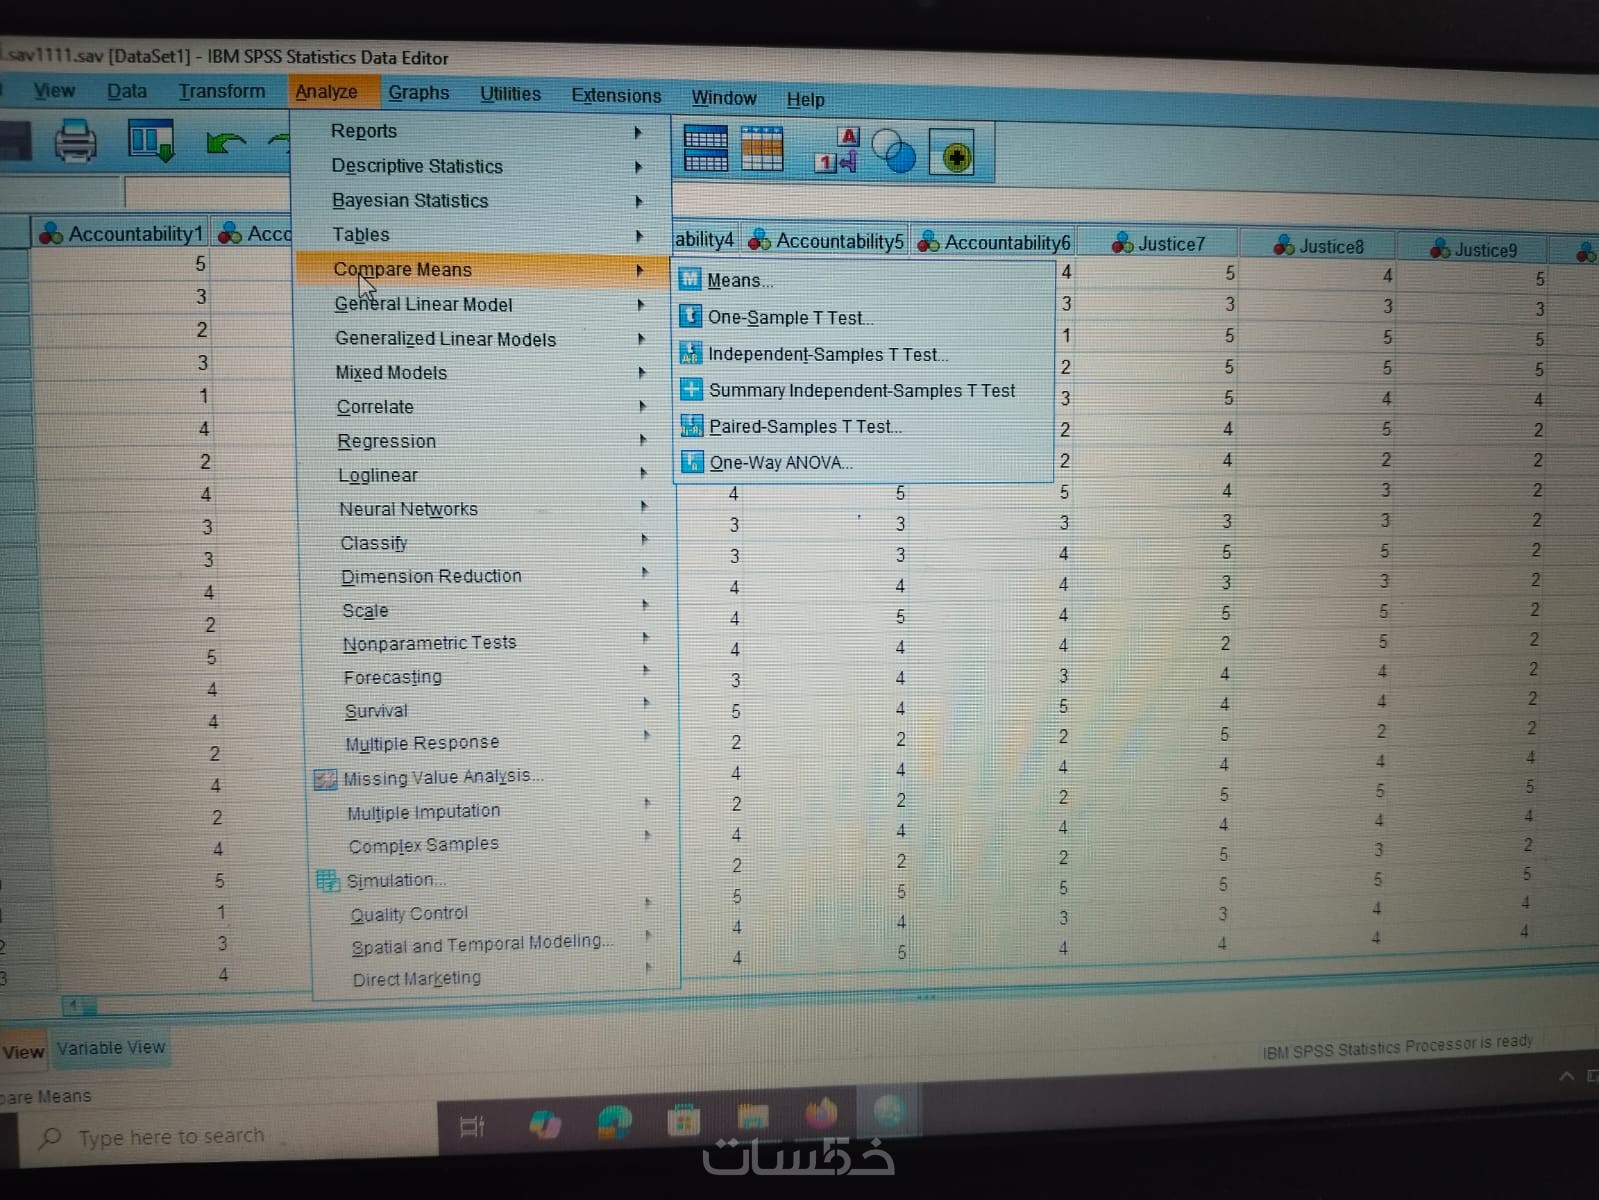Toggle the Value Labels toolbar icon

coord(837,151)
